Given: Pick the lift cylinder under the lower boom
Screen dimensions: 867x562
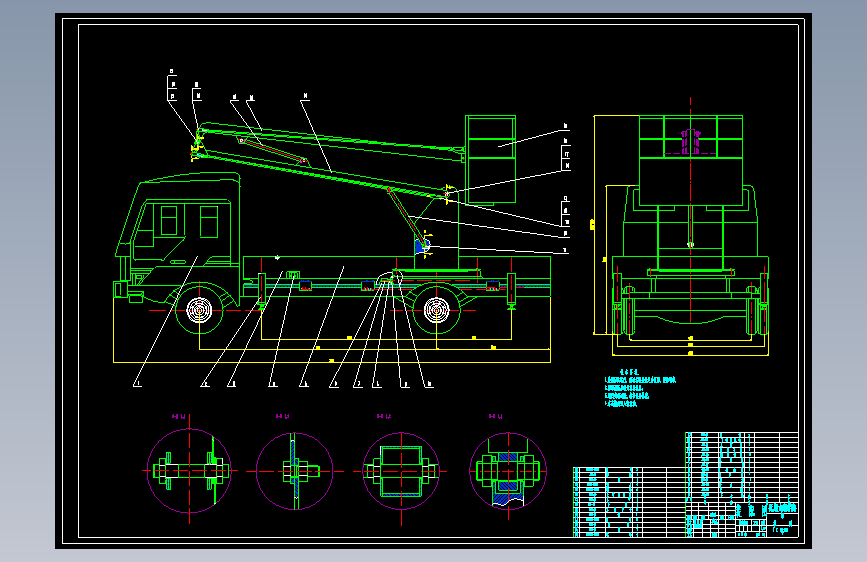Looking at the screenshot, I should 408,217.
